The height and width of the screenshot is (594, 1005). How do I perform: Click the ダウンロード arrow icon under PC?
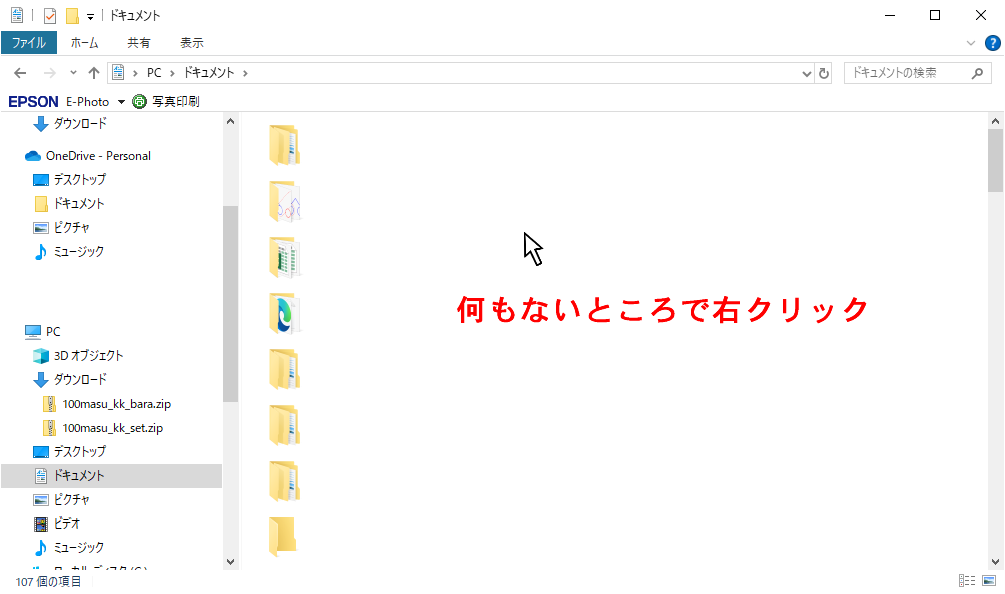(40, 379)
